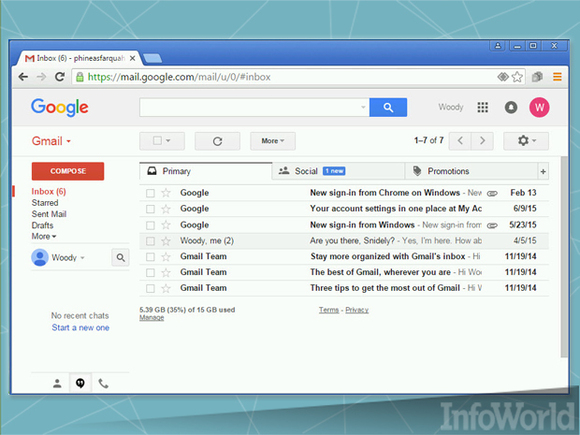Star the Stay more organized message
This screenshot has height=435, width=580.
pyautogui.click(x=166, y=256)
